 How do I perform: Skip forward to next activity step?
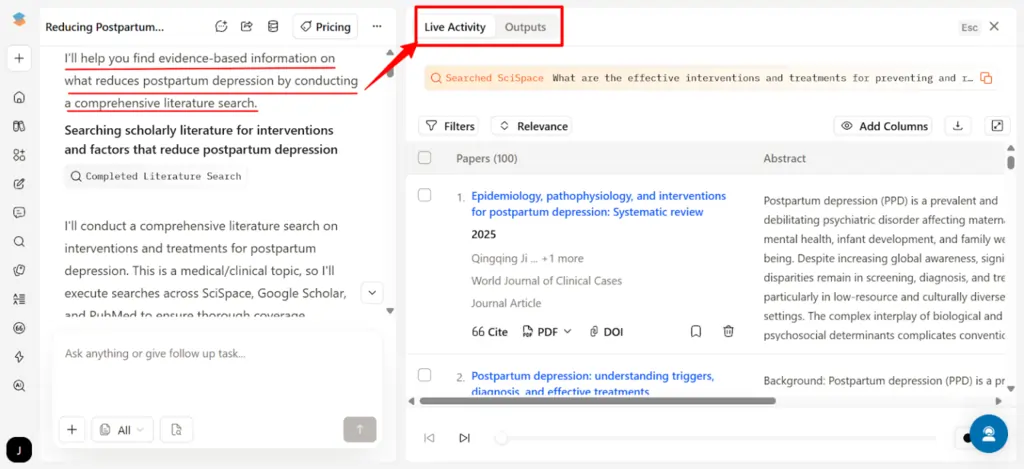point(464,438)
